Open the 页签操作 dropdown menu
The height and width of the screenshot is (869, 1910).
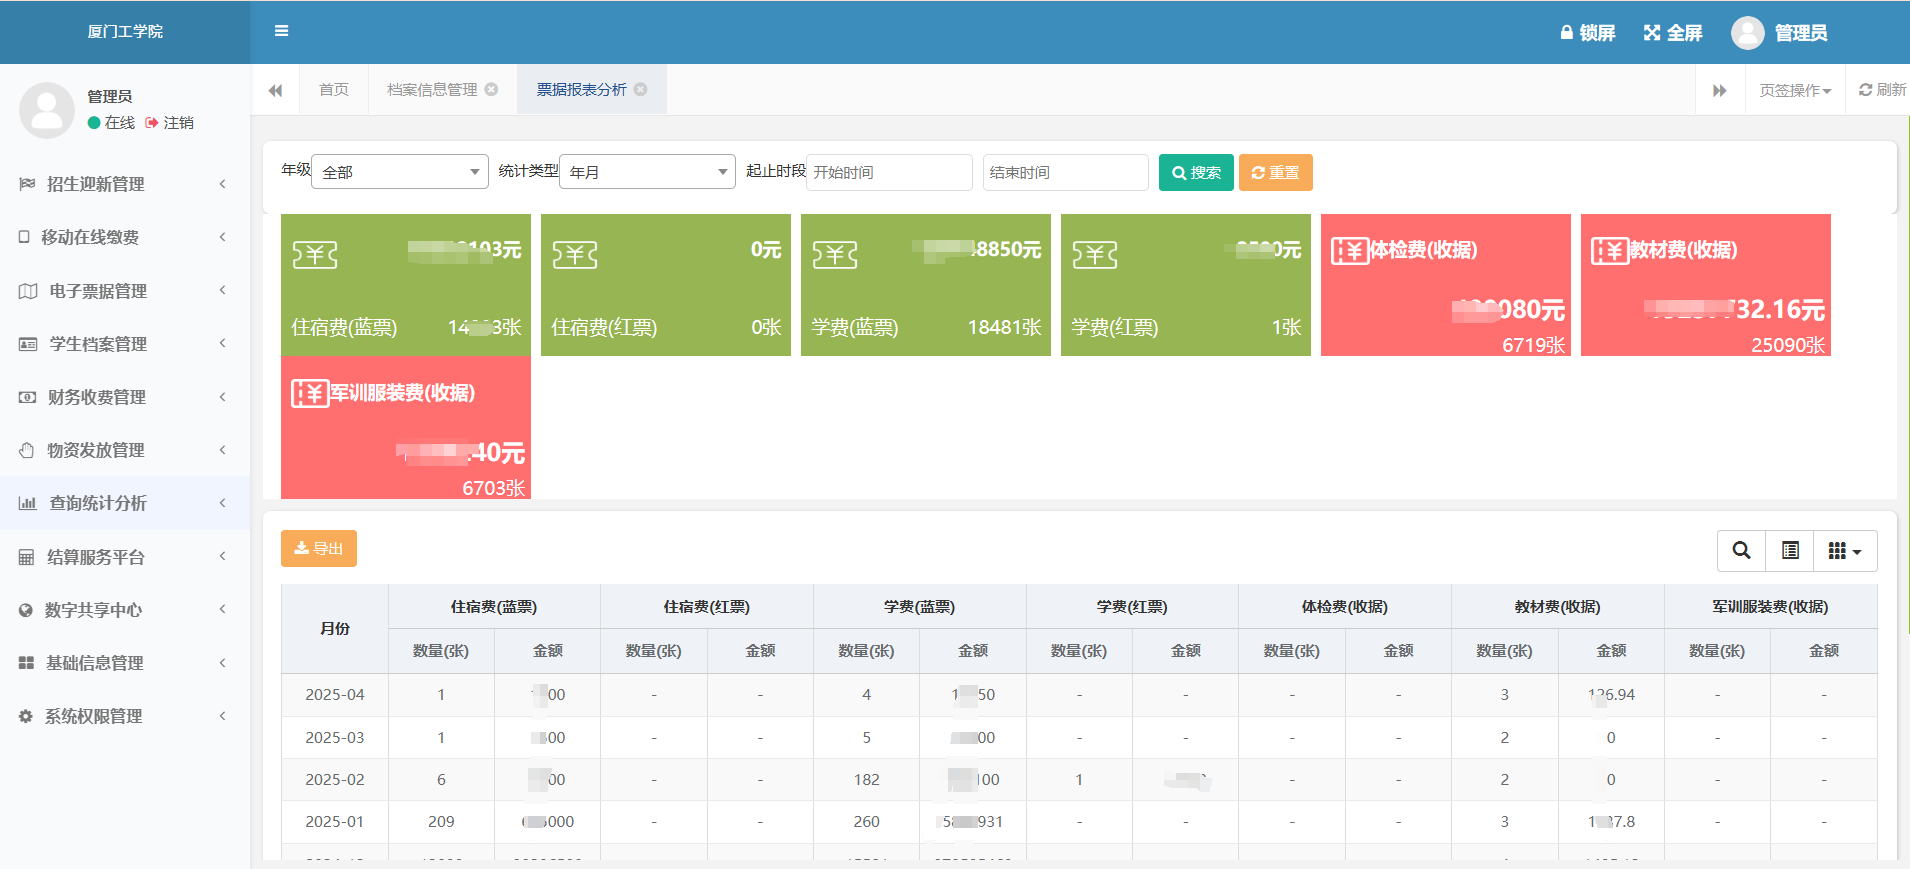point(1795,91)
